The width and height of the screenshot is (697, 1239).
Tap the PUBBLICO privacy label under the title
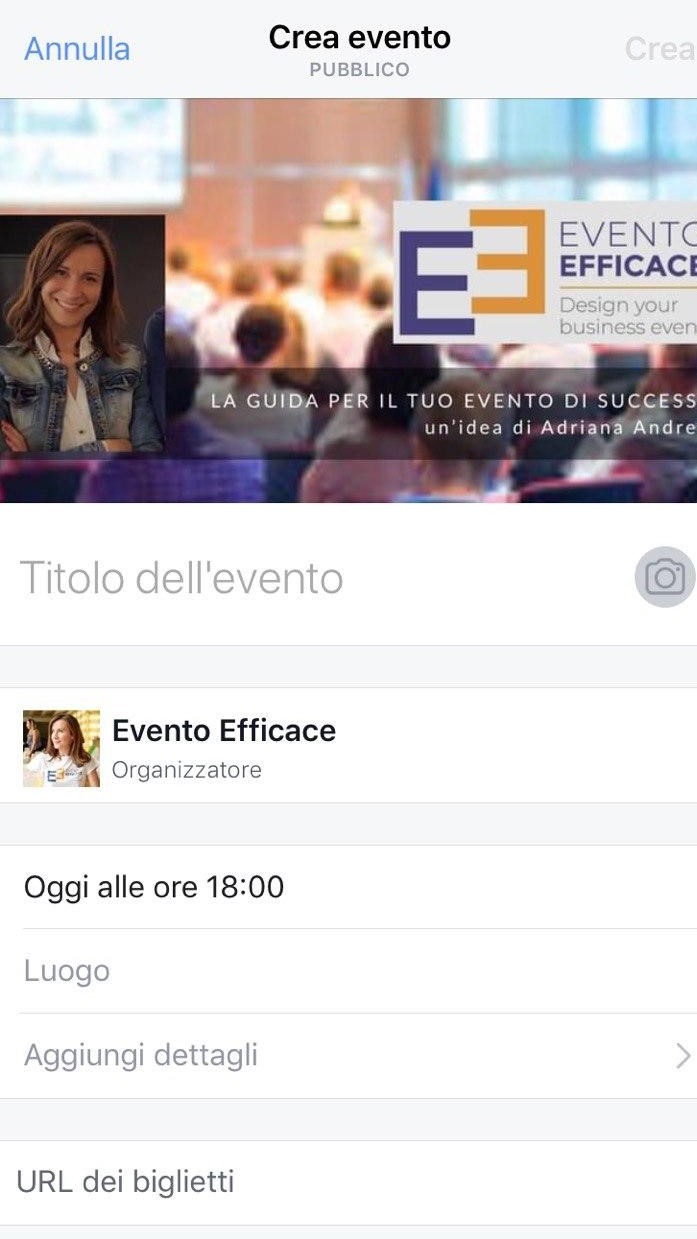359,70
